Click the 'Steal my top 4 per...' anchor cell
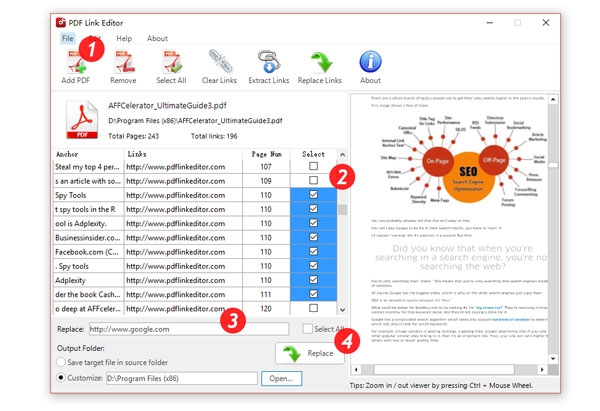This screenshot has height=411, width=600. click(88, 167)
